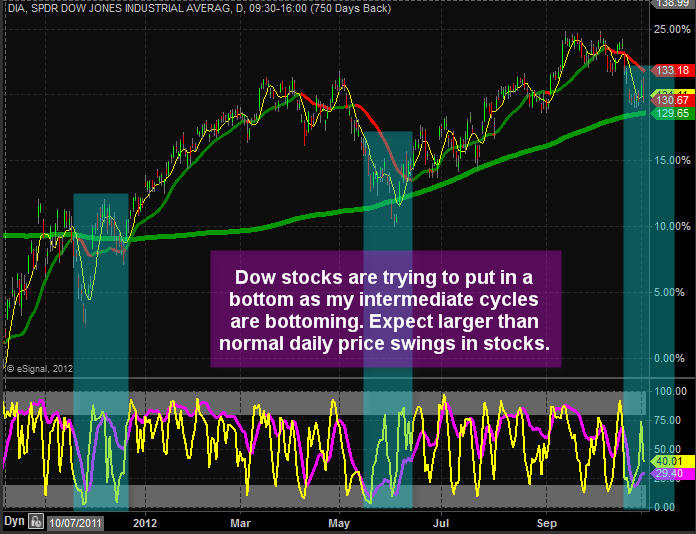Viewport: 696px width, 534px height.
Task: Click the Sep time axis label
Action: (x=546, y=523)
